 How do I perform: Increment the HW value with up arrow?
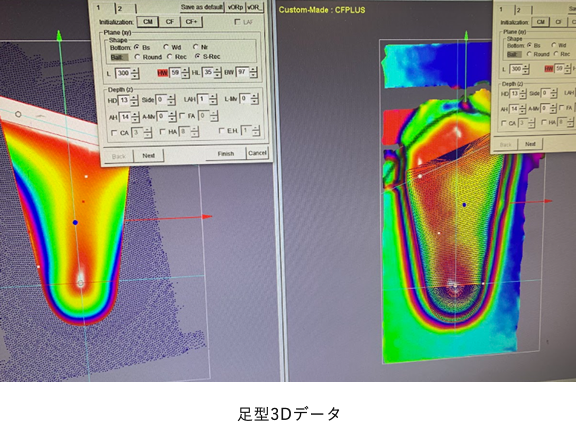(185, 70)
